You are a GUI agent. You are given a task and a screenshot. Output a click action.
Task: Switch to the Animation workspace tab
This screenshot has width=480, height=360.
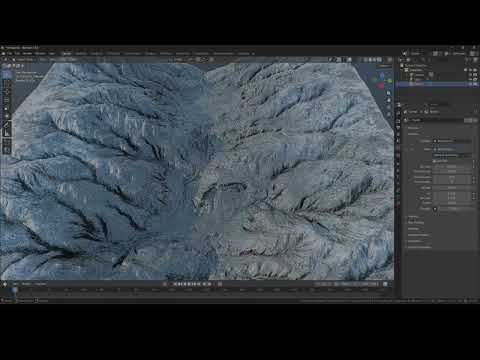166,53
